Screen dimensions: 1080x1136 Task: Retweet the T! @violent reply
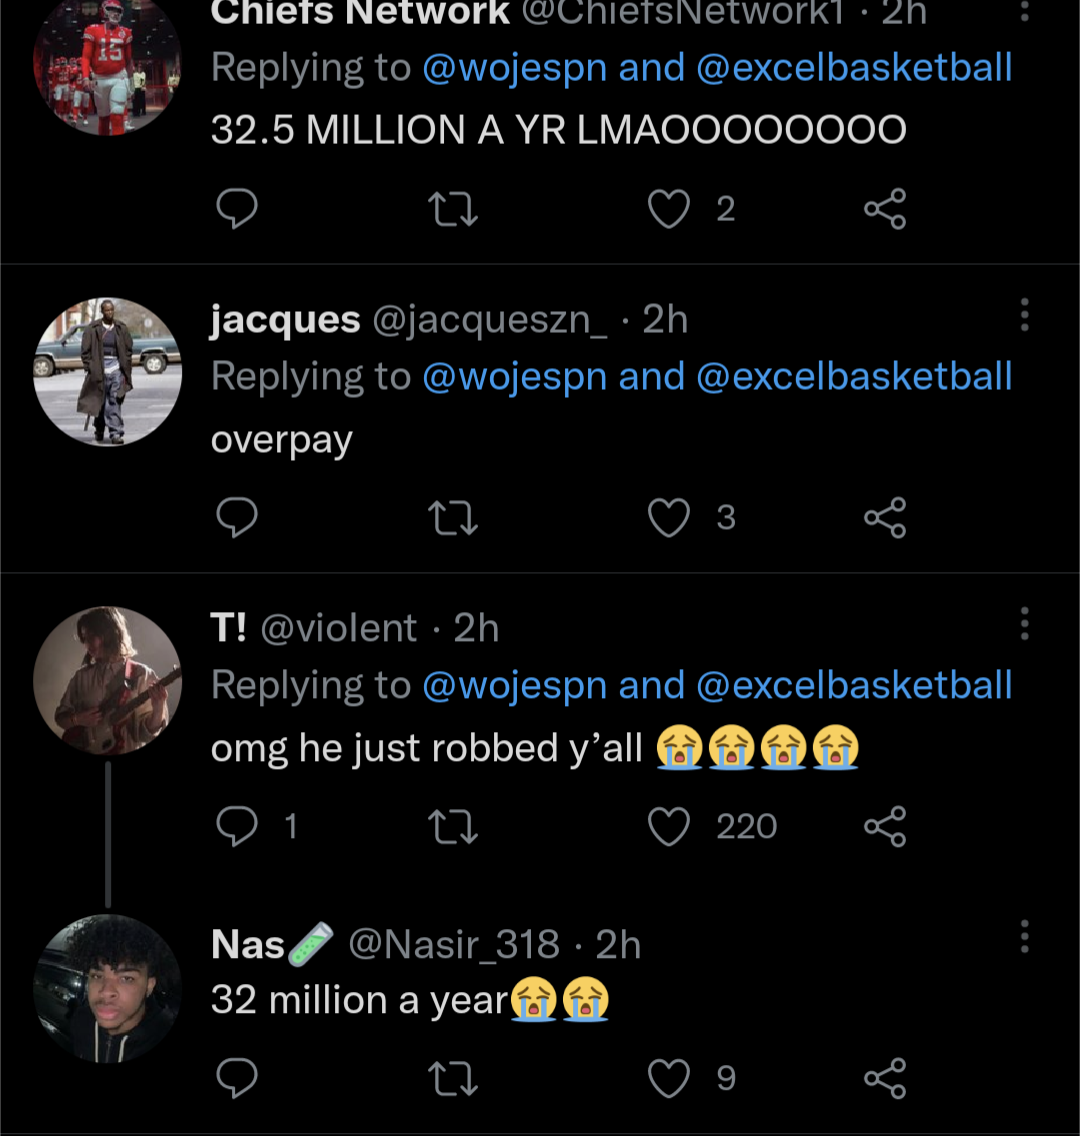[x=452, y=826]
